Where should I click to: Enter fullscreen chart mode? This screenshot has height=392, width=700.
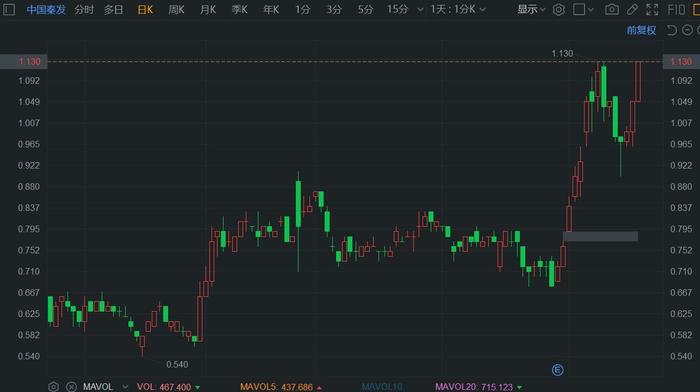pyautogui.click(x=652, y=9)
